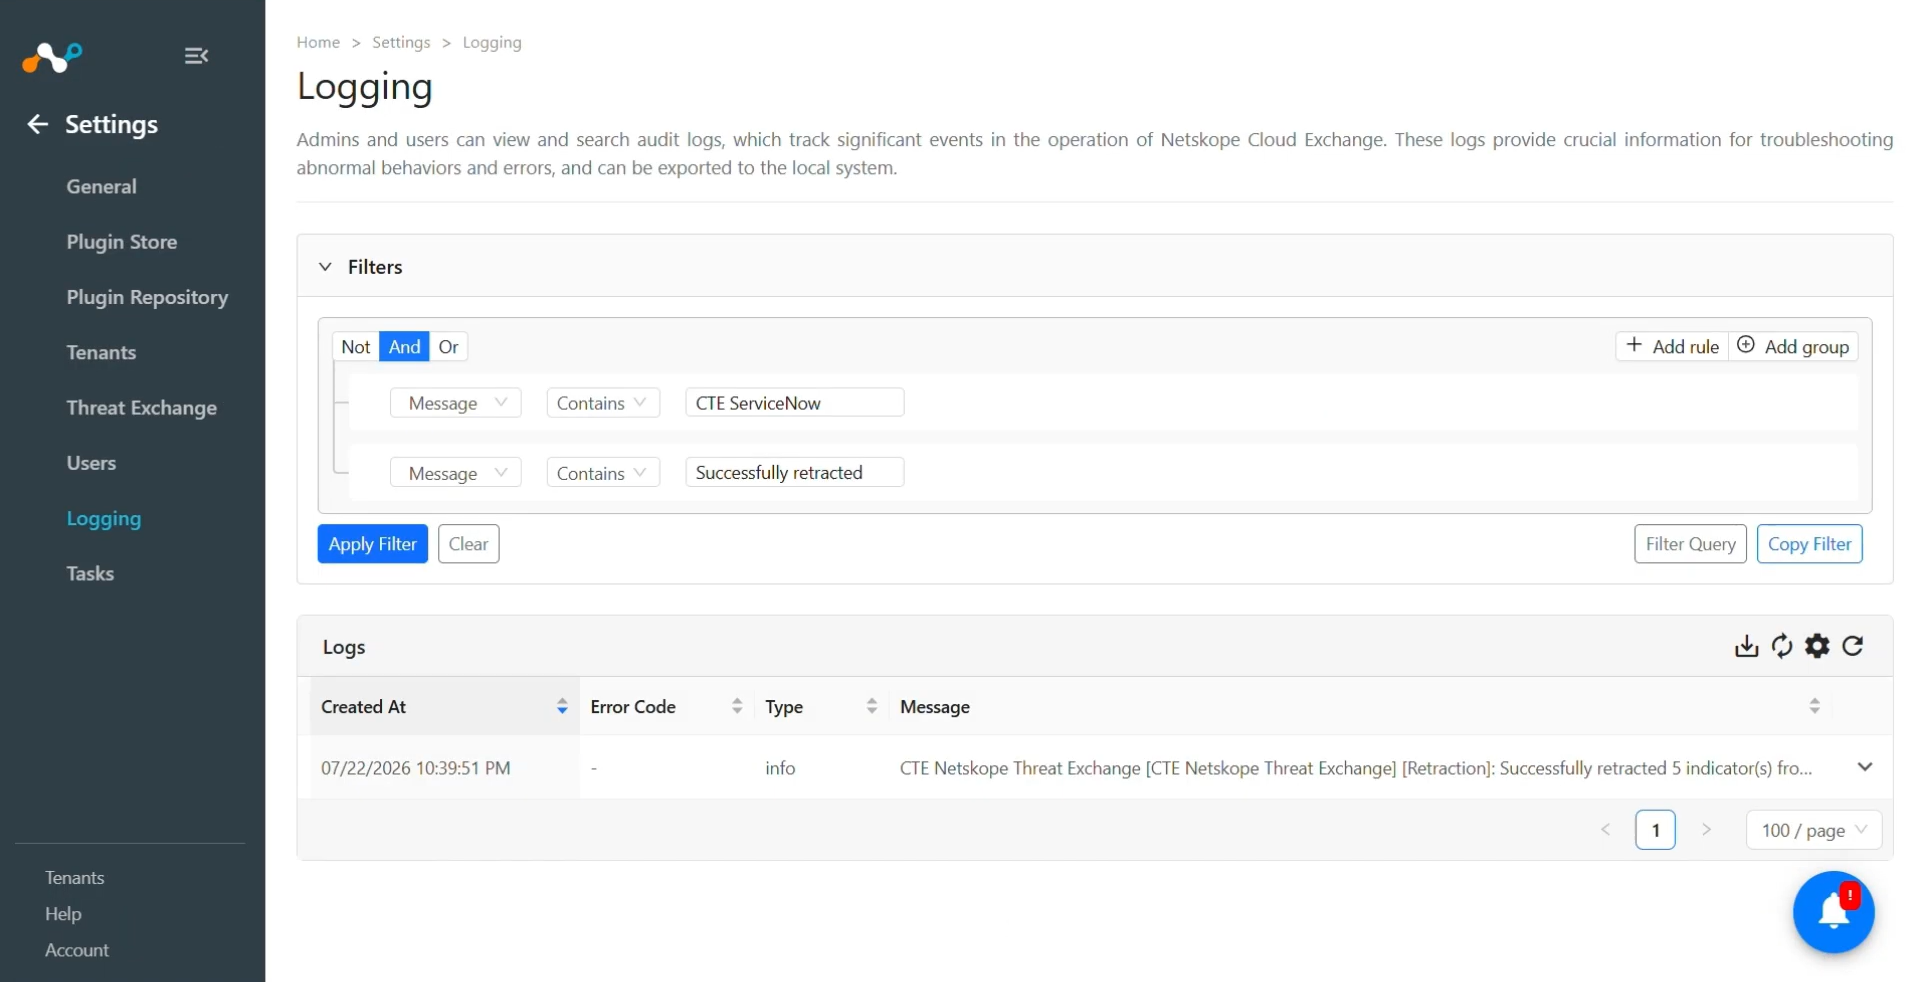Click the Netskope logo icon

(52, 57)
